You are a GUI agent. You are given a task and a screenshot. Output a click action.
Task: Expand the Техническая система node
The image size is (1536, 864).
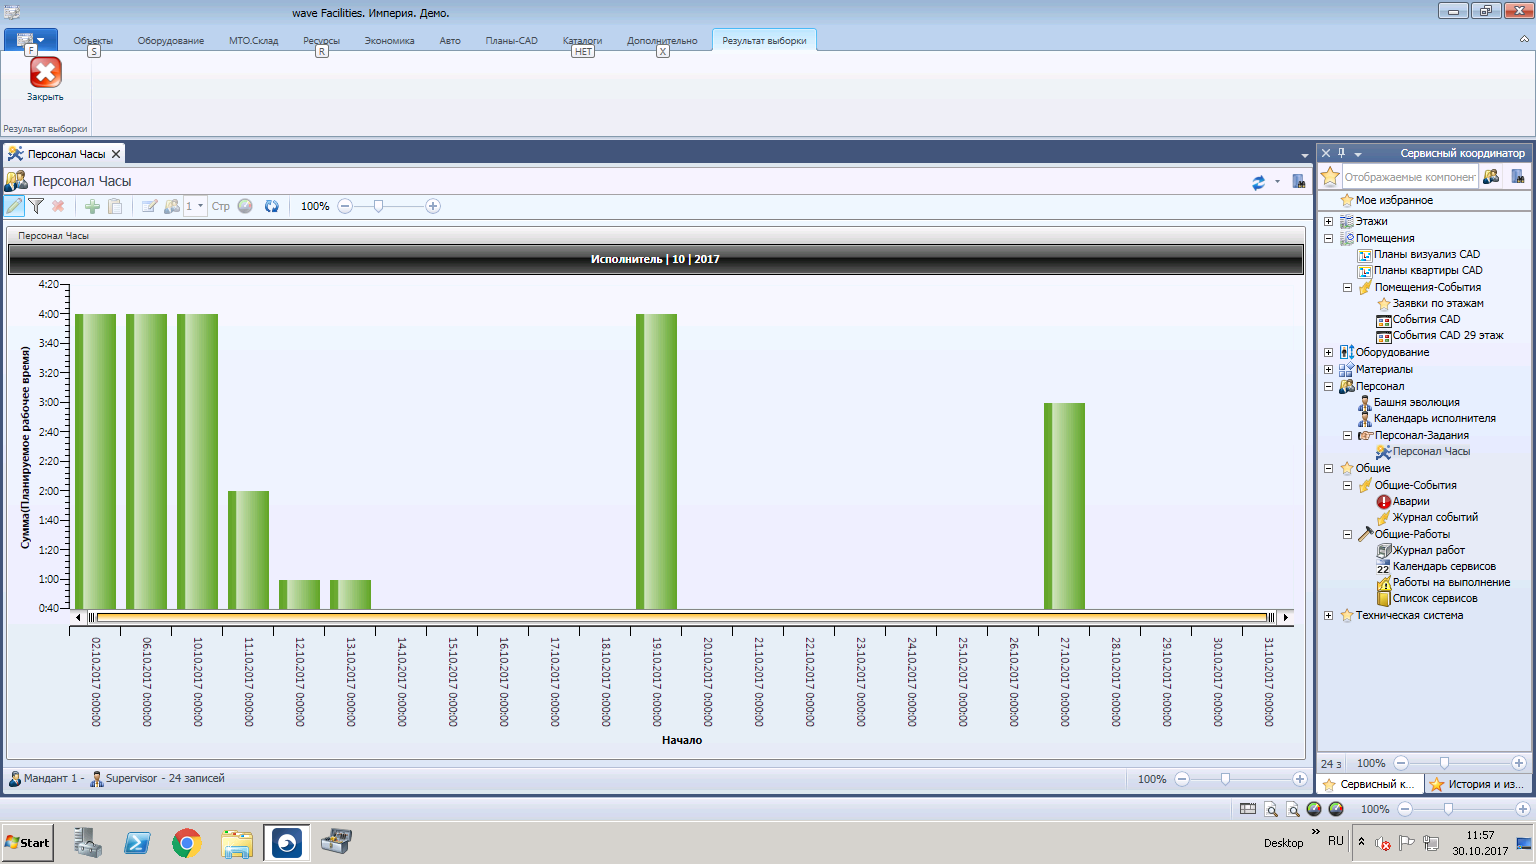point(1328,615)
